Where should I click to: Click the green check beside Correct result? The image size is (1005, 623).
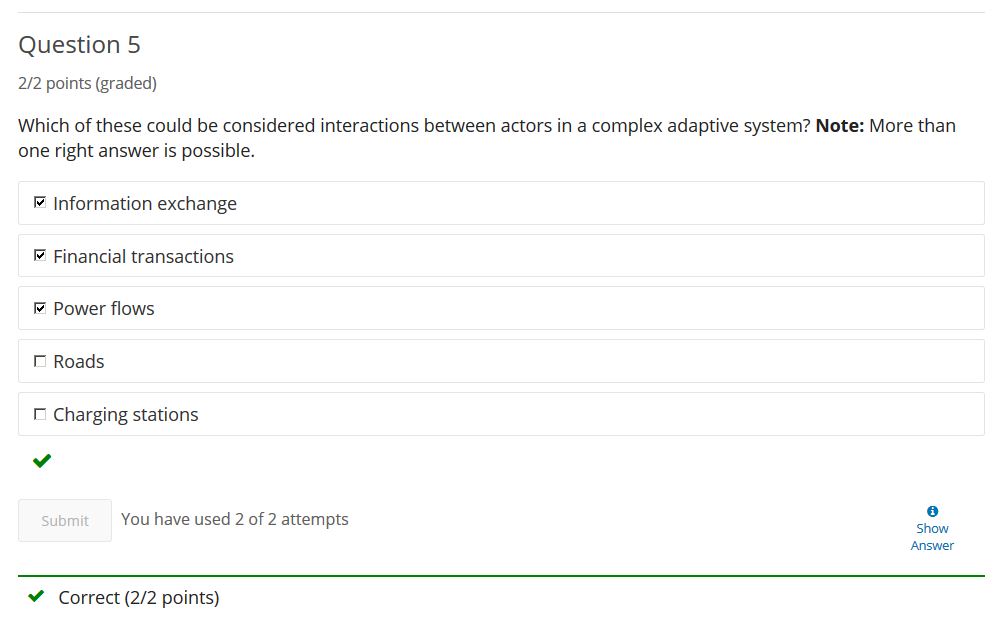[37, 596]
